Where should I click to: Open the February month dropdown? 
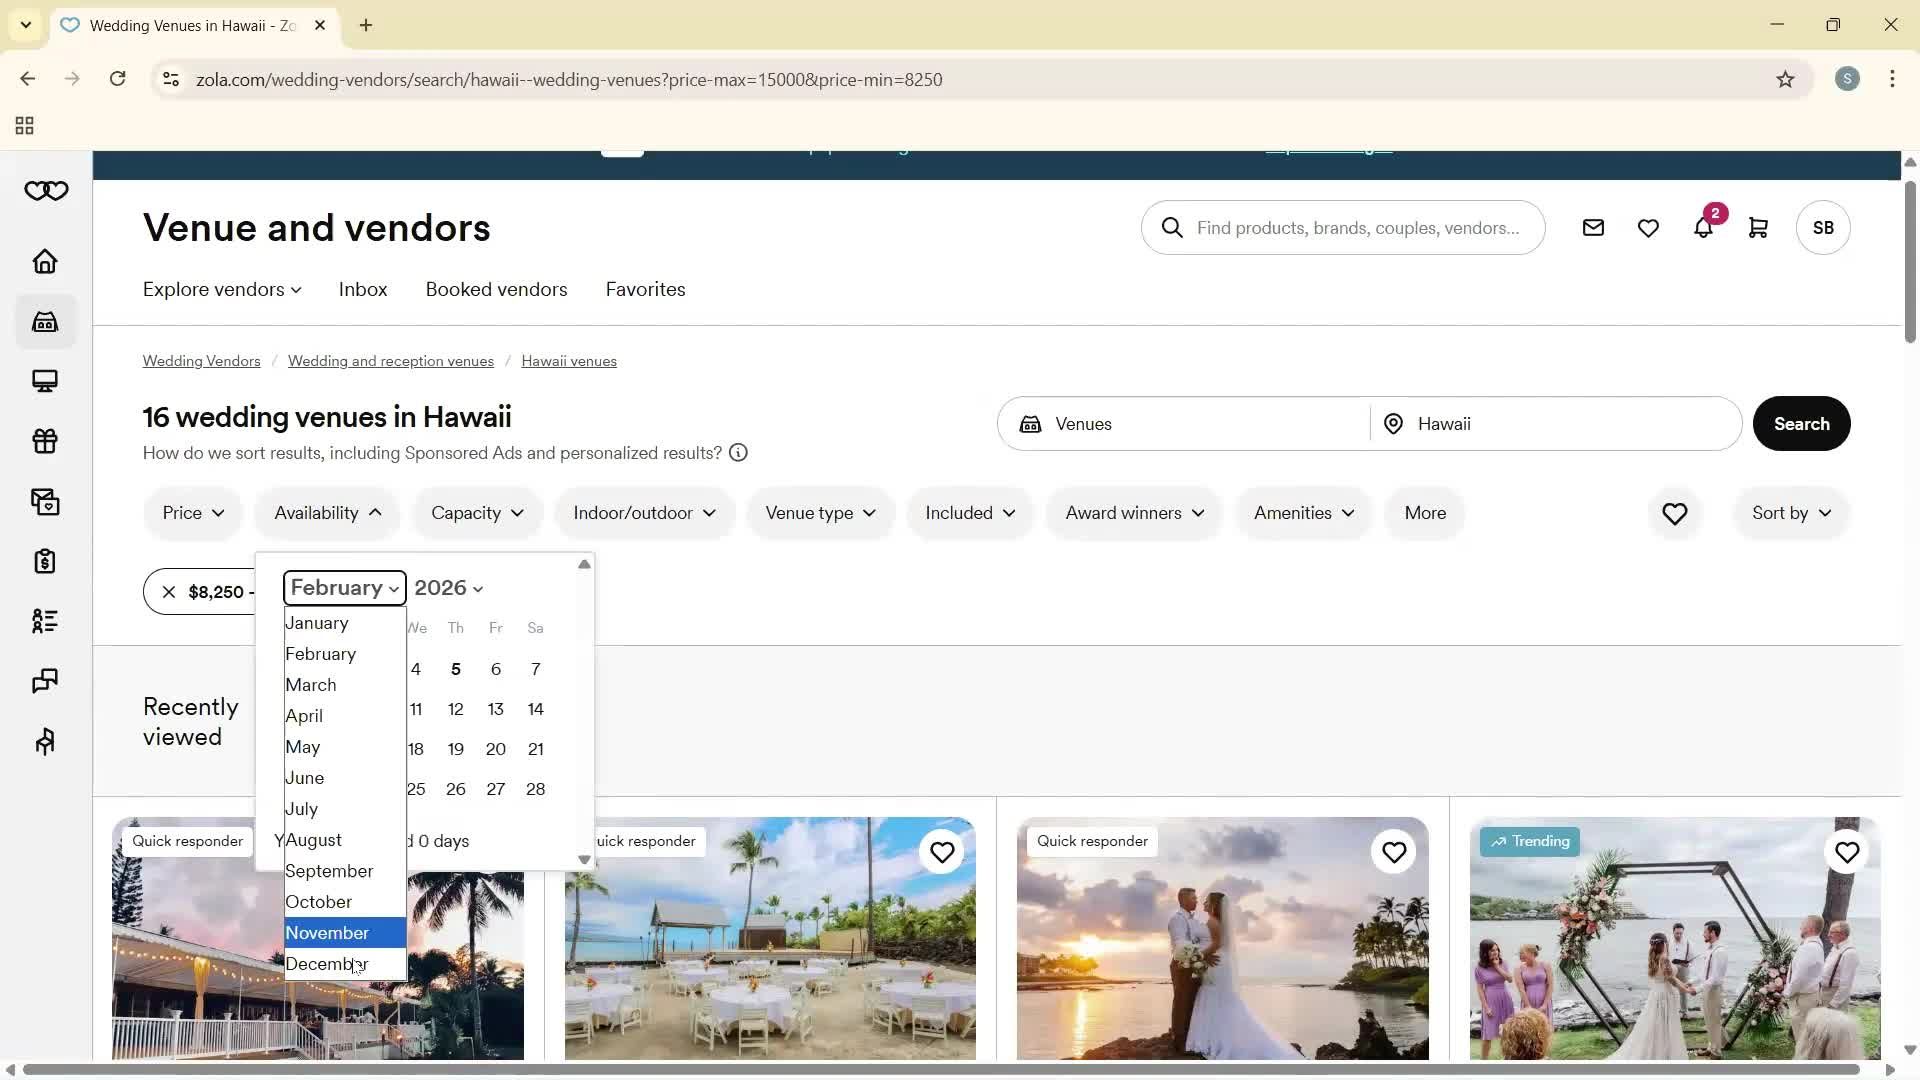pos(344,587)
